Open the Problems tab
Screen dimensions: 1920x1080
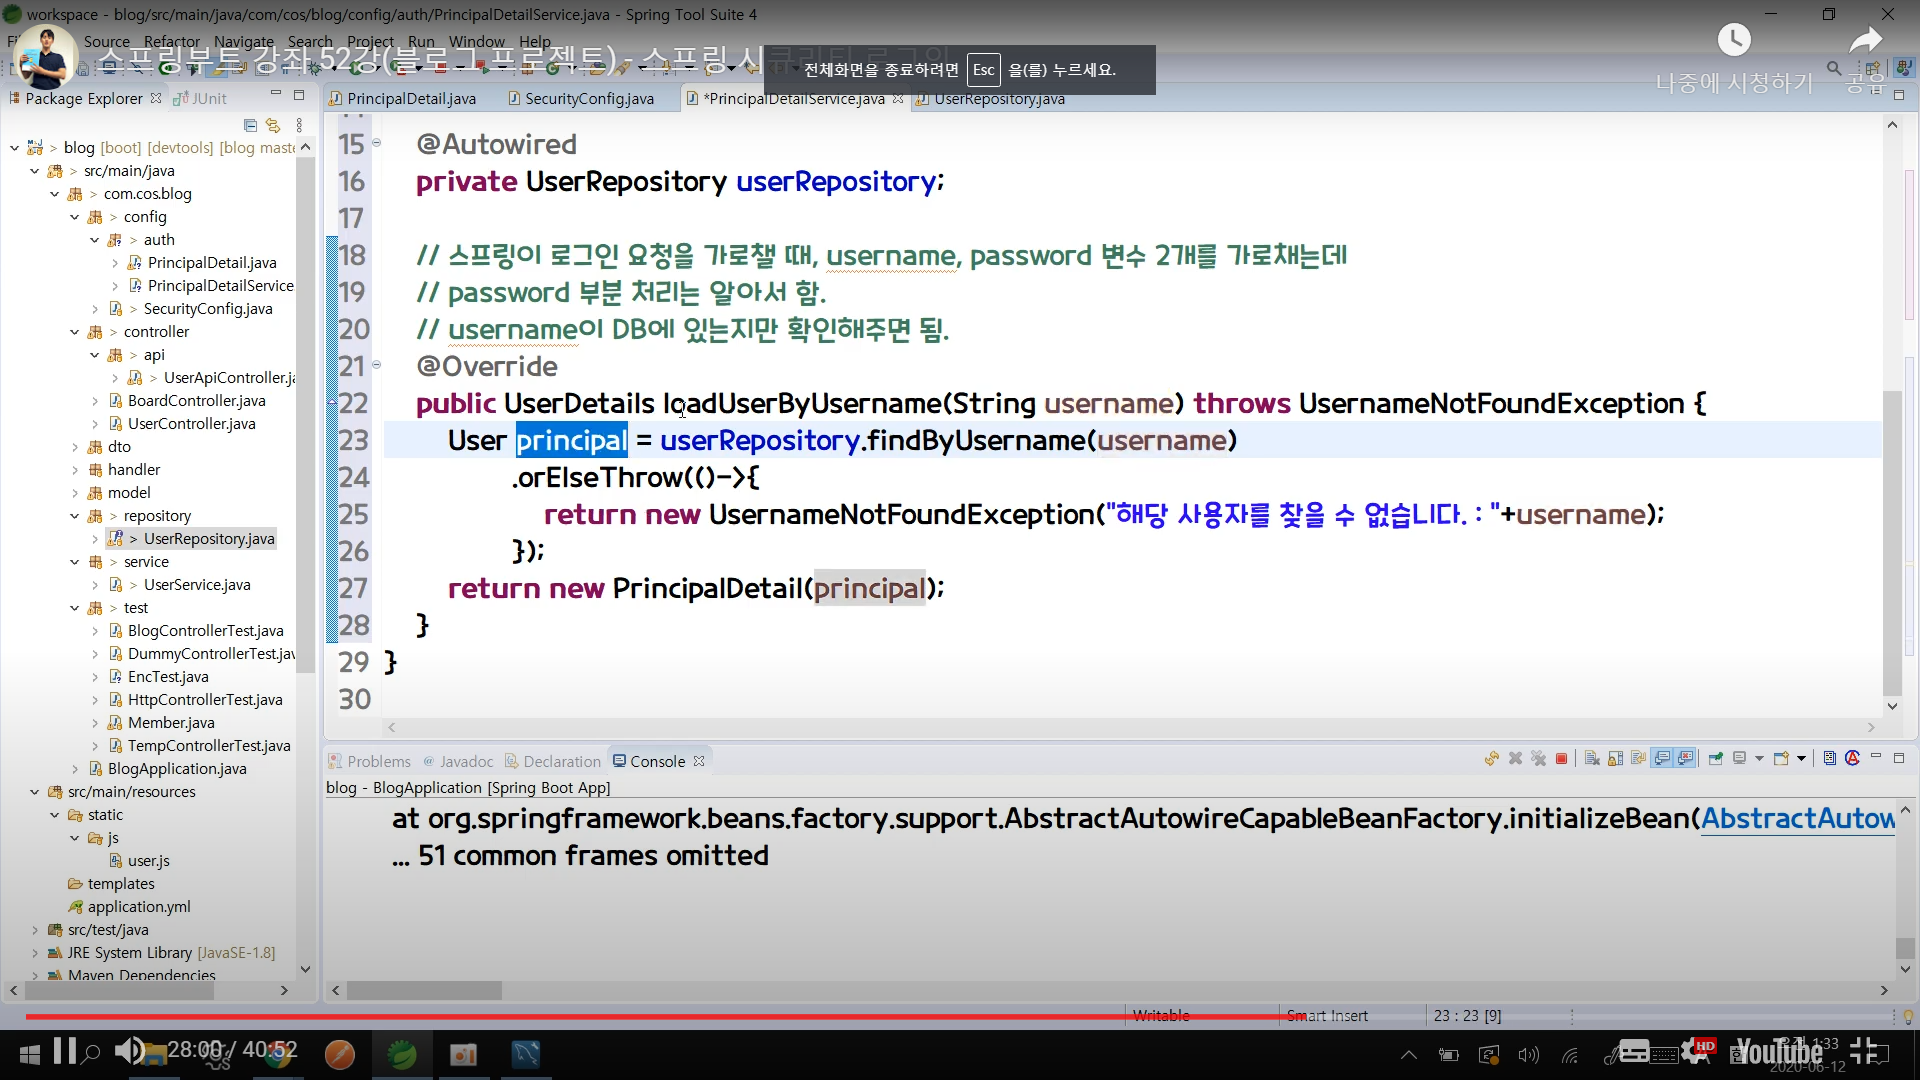tap(378, 761)
